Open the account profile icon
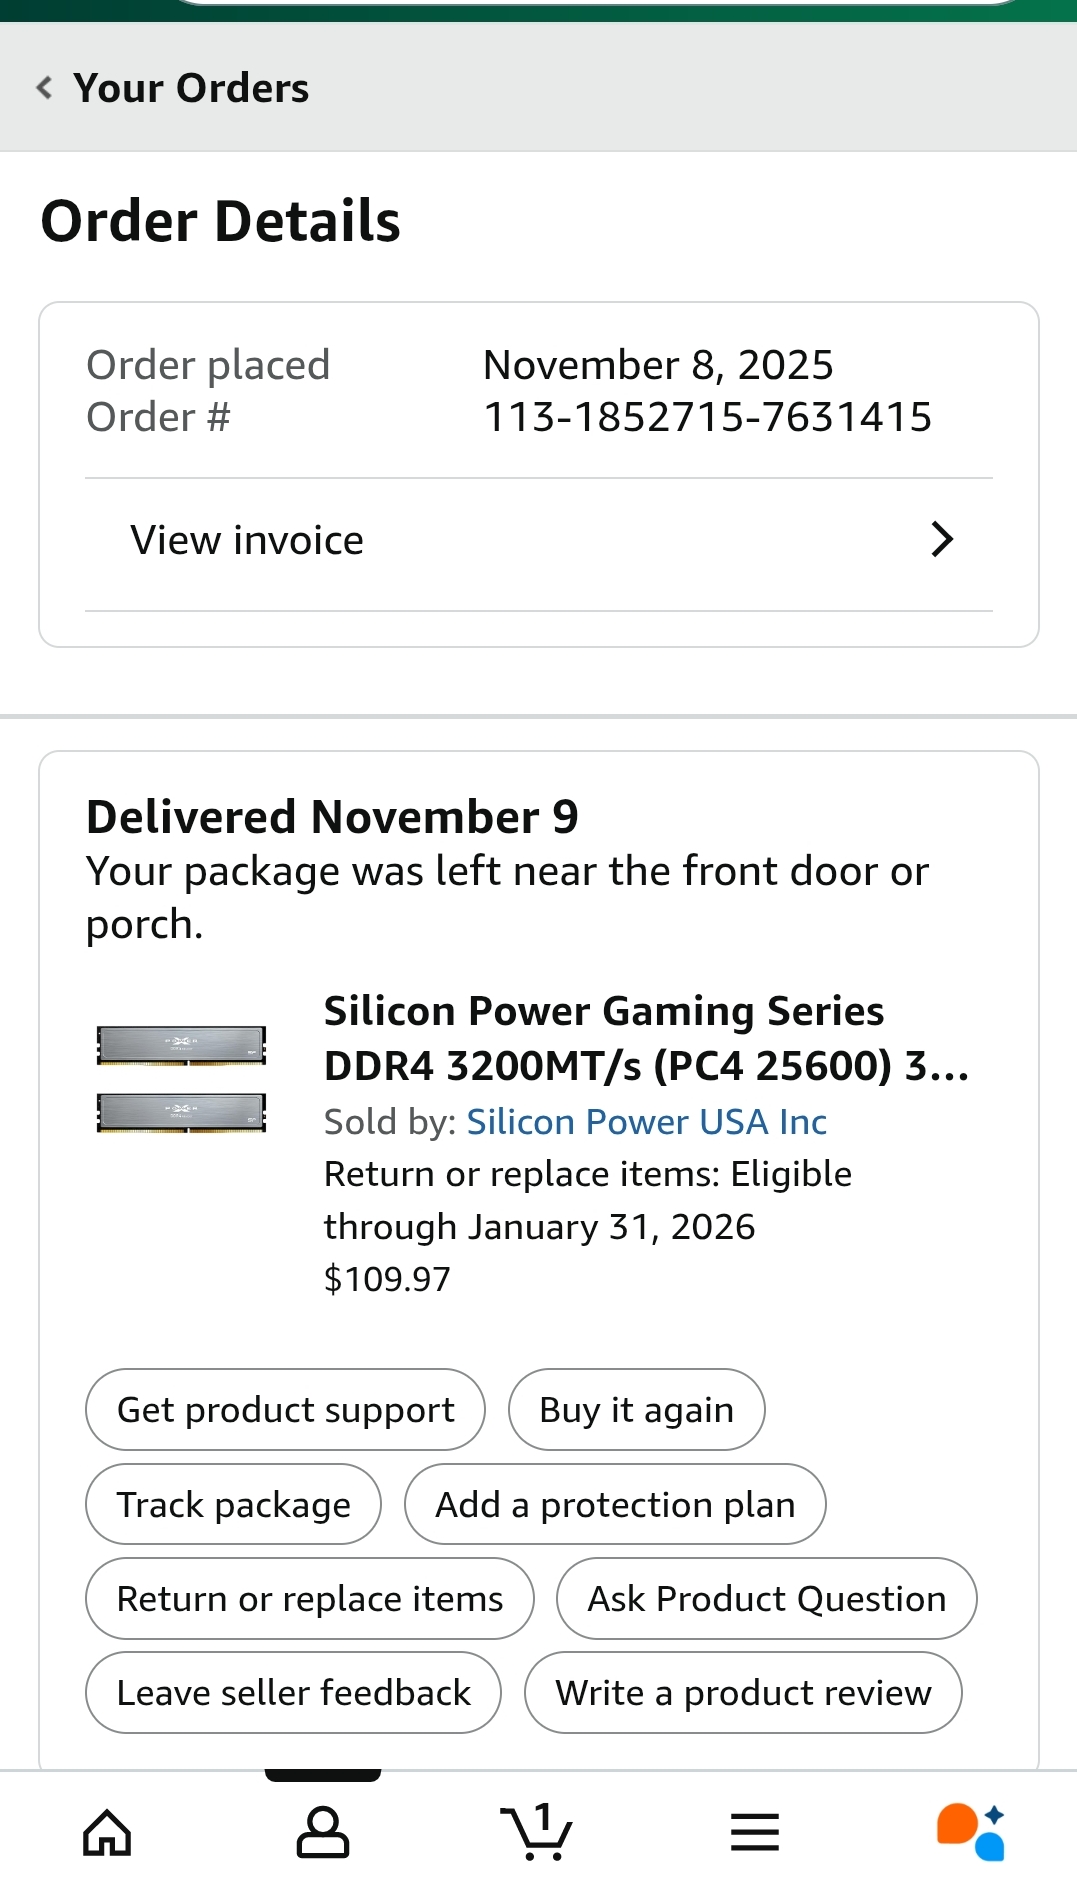Screen dimensions: 1077x1892 pyautogui.click(x=323, y=1832)
